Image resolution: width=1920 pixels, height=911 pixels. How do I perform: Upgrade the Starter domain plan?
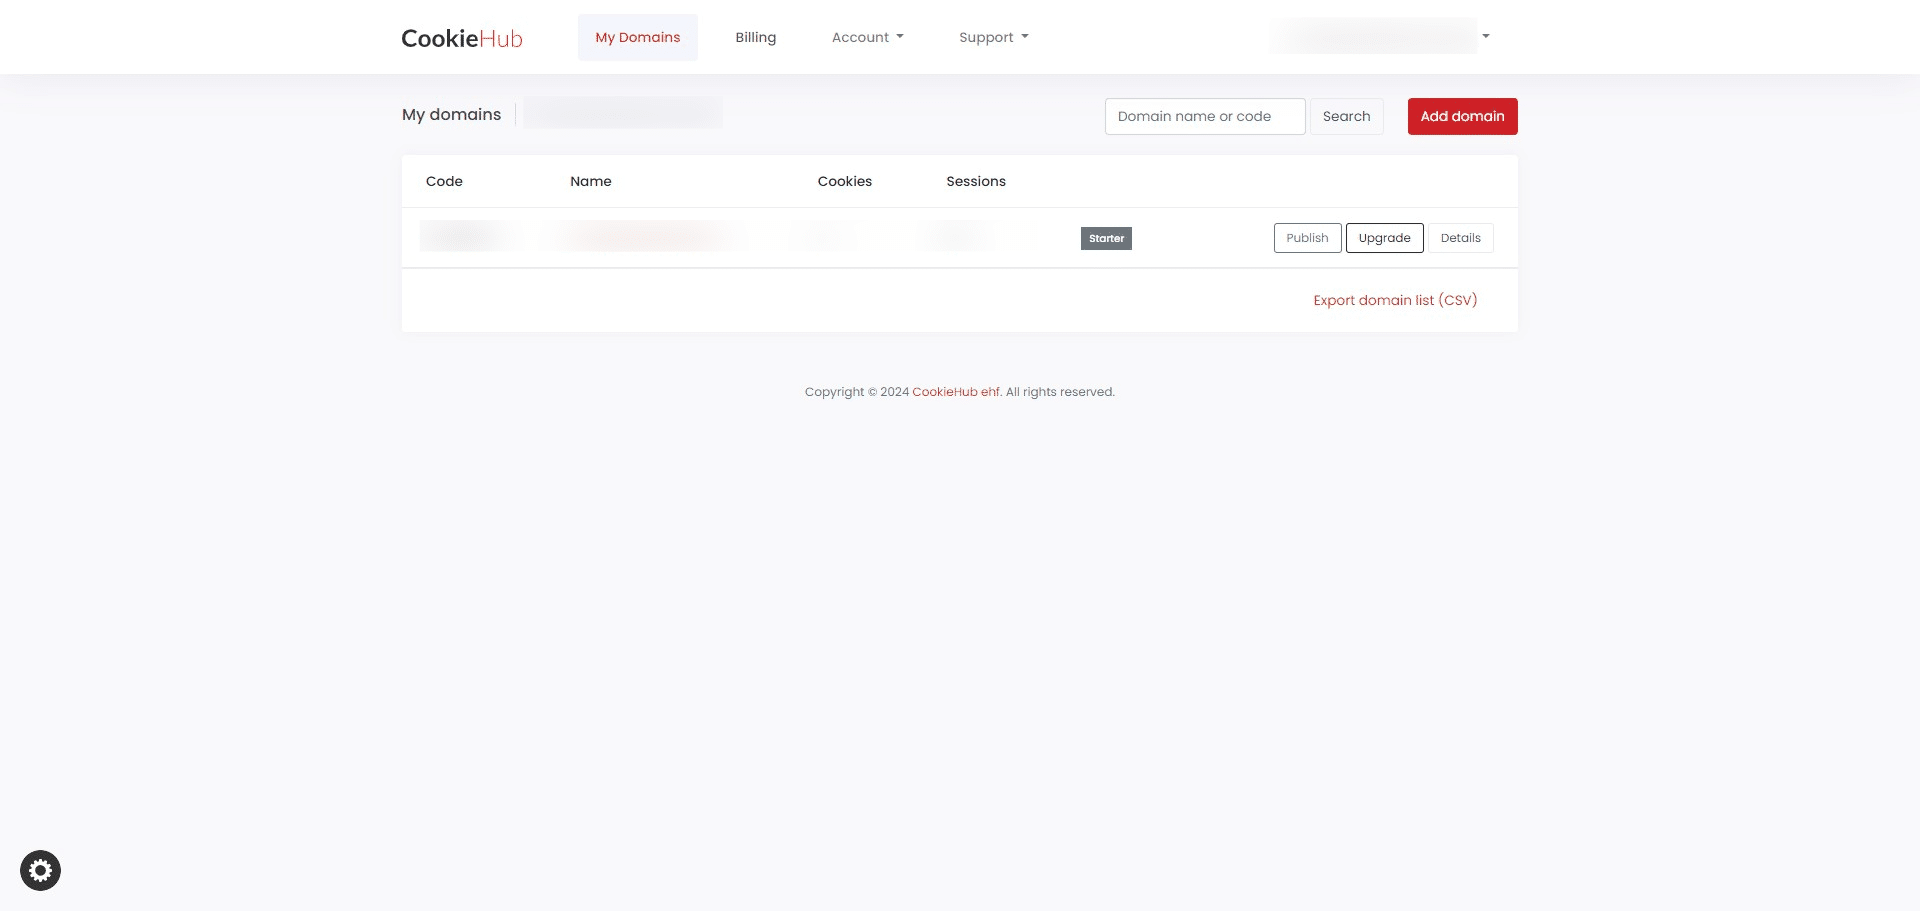[1385, 238]
